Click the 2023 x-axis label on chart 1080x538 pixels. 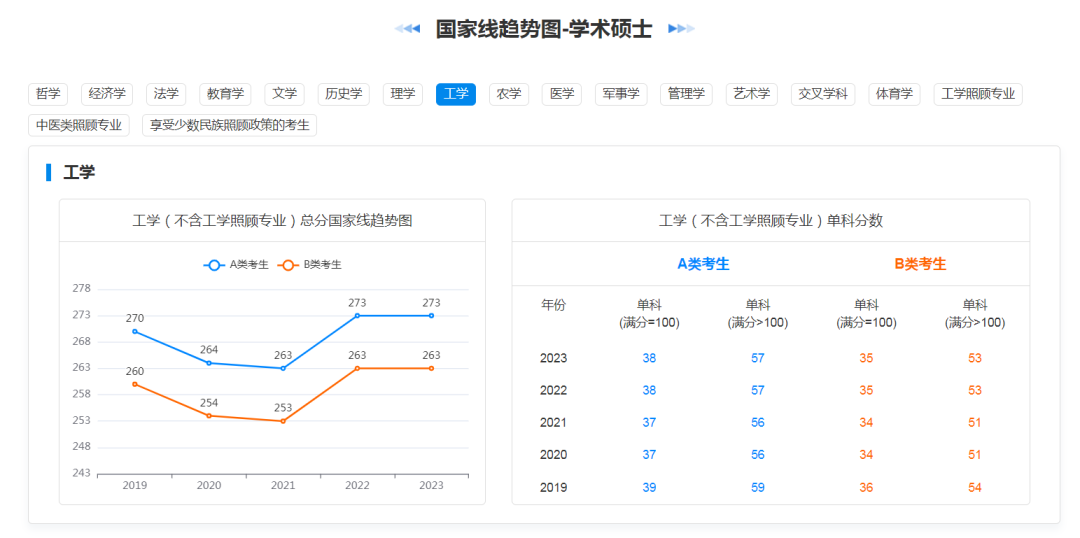(x=431, y=486)
